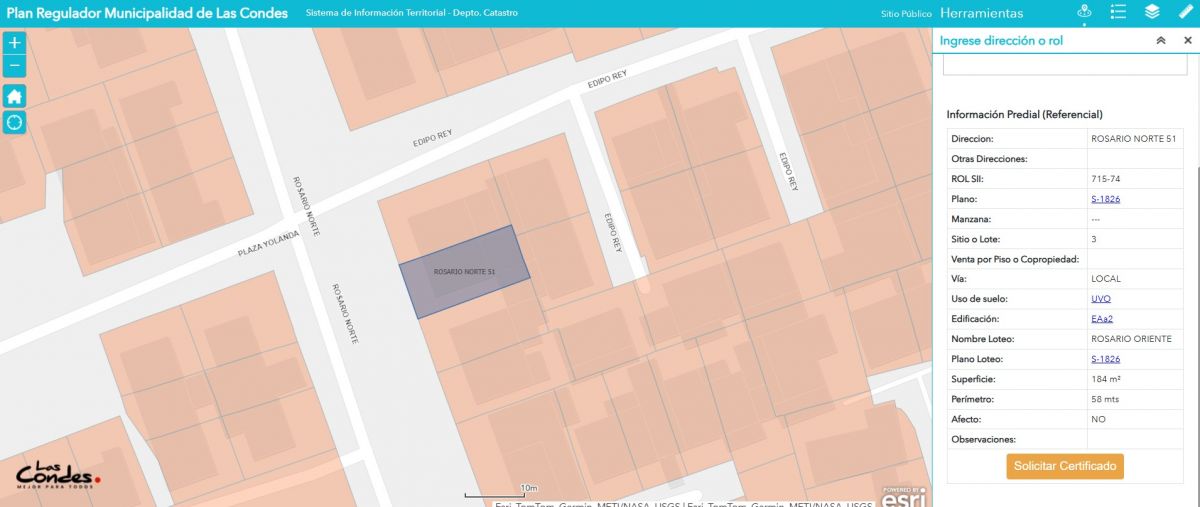Select the measurement ruler tool
The width and height of the screenshot is (1200, 507).
click(x=1186, y=12)
